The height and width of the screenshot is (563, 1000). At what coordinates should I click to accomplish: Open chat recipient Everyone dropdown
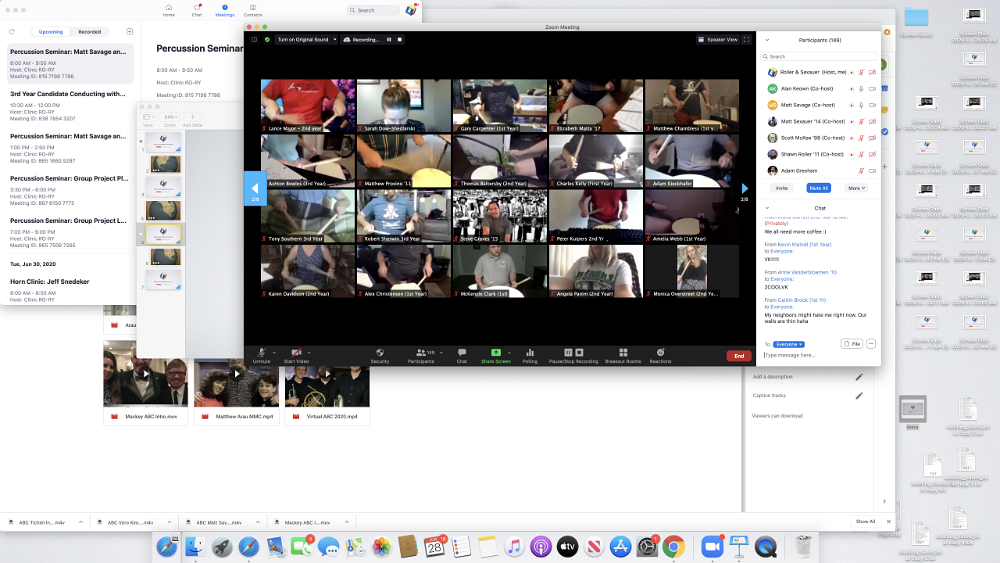click(x=788, y=344)
